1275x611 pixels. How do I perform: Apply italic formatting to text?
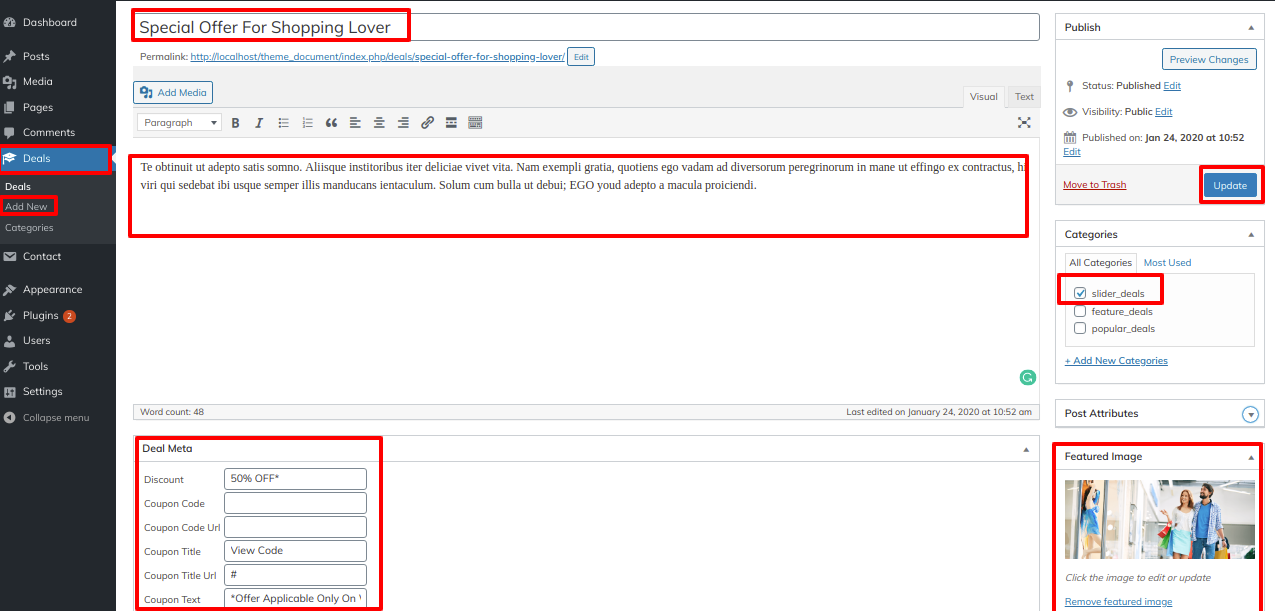click(x=259, y=123)
